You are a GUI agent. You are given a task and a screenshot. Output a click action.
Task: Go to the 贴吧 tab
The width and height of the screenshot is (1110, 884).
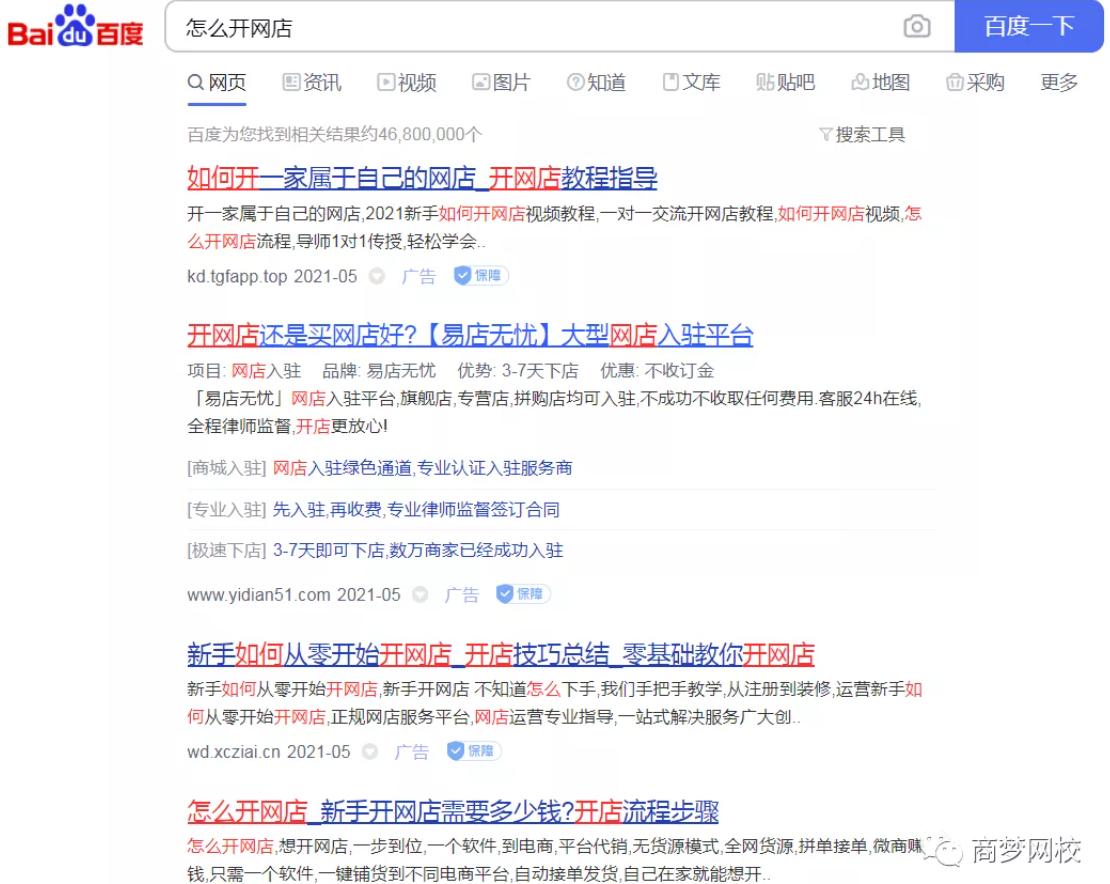785,83
